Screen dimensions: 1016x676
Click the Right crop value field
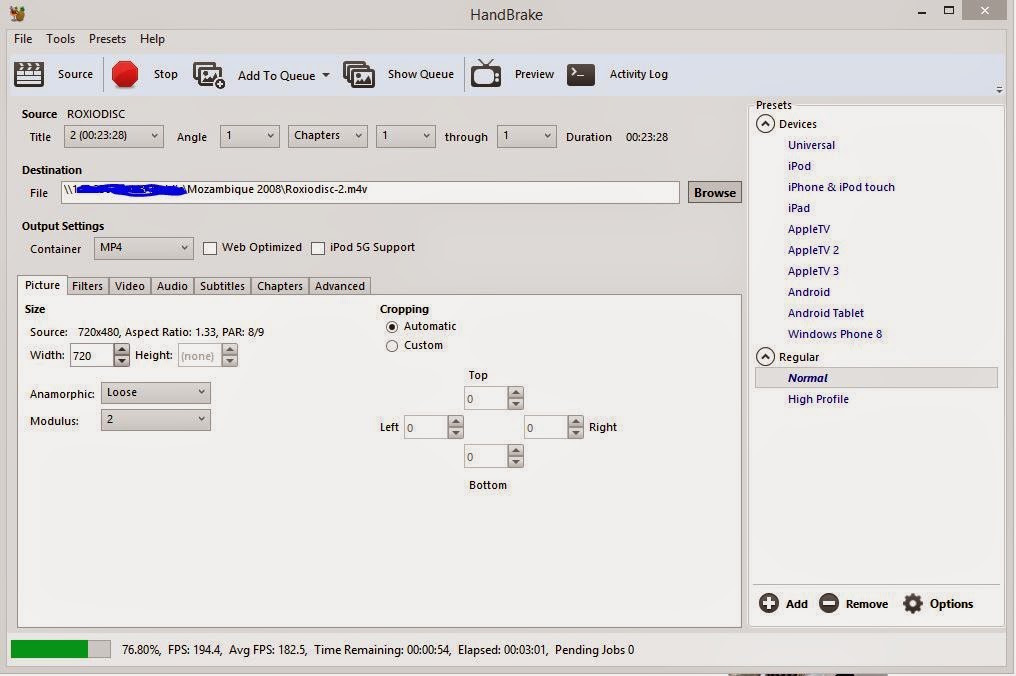click(546, 427)
